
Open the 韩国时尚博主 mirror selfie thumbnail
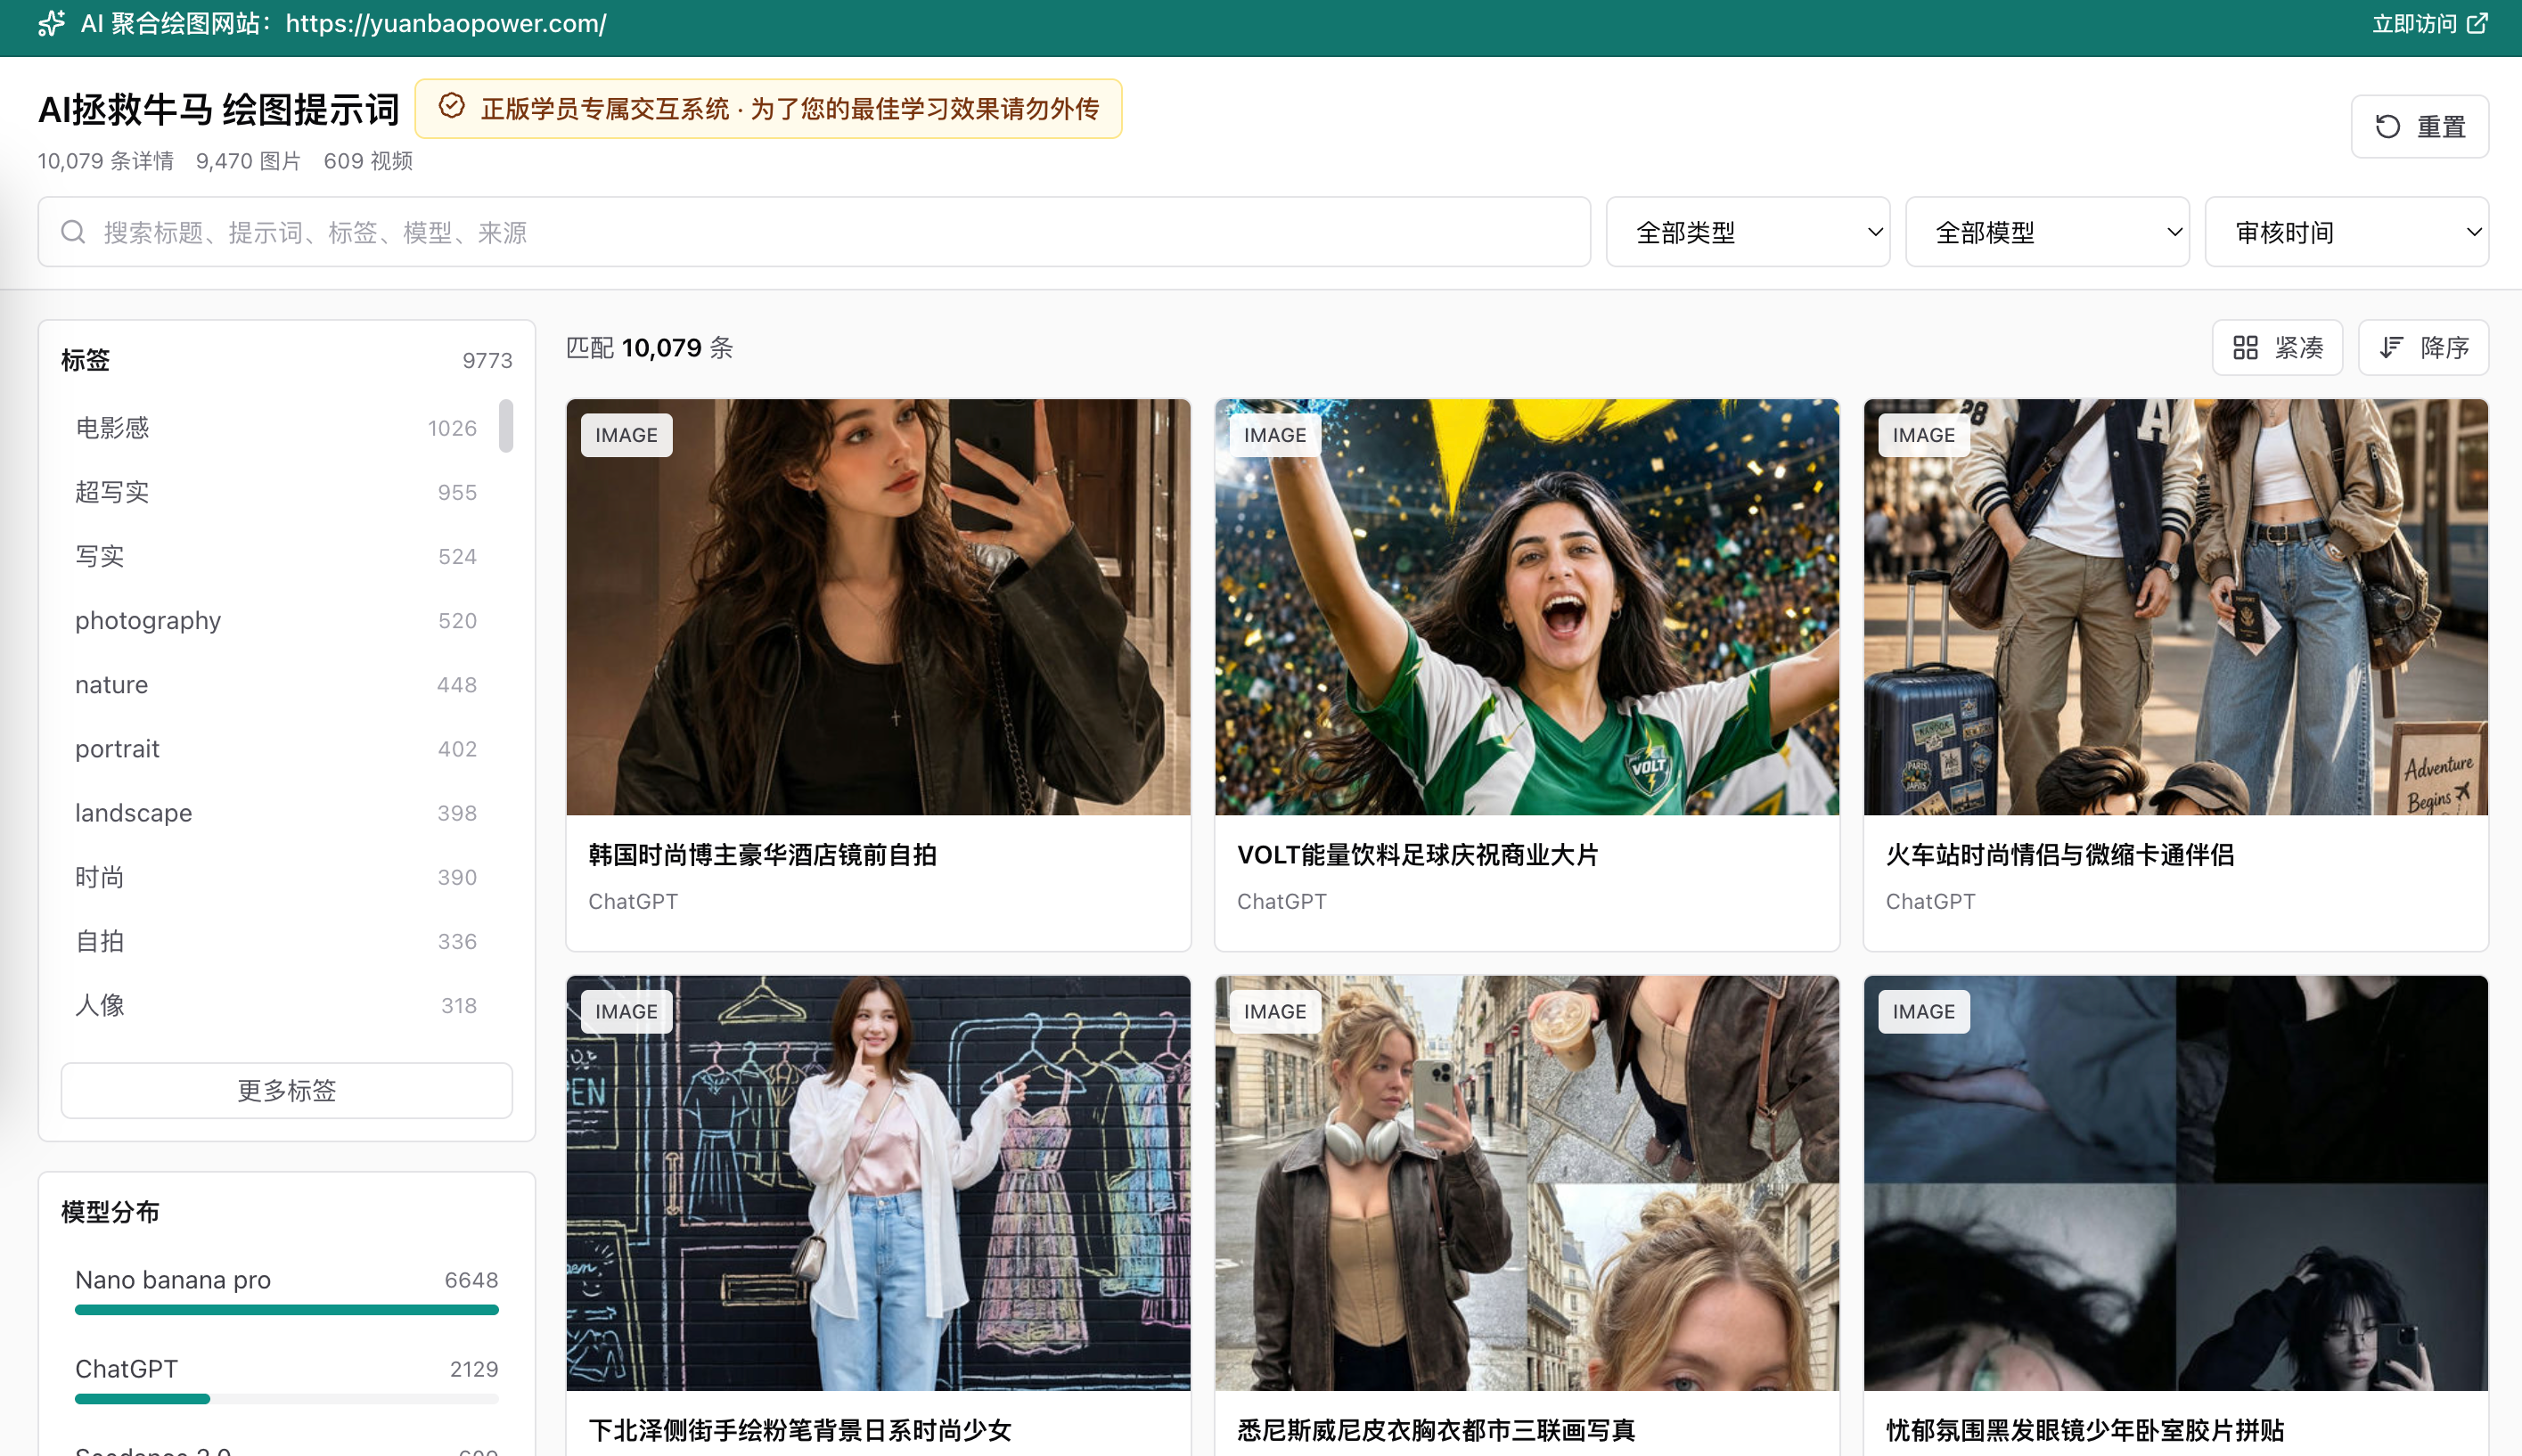click(878, 607)
